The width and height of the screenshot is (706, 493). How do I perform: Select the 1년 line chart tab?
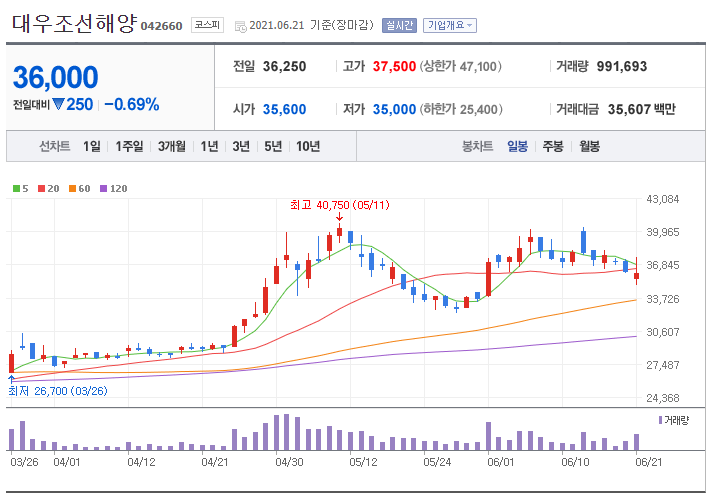(x=209, y=146)
